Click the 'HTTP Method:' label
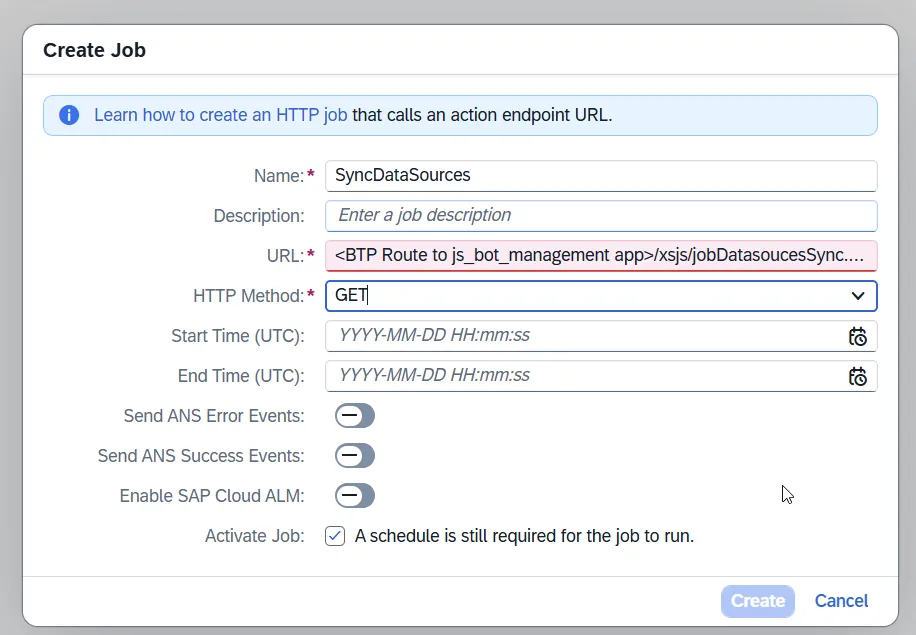Viewport: 916px width, 635px height. tap(249, 296)
